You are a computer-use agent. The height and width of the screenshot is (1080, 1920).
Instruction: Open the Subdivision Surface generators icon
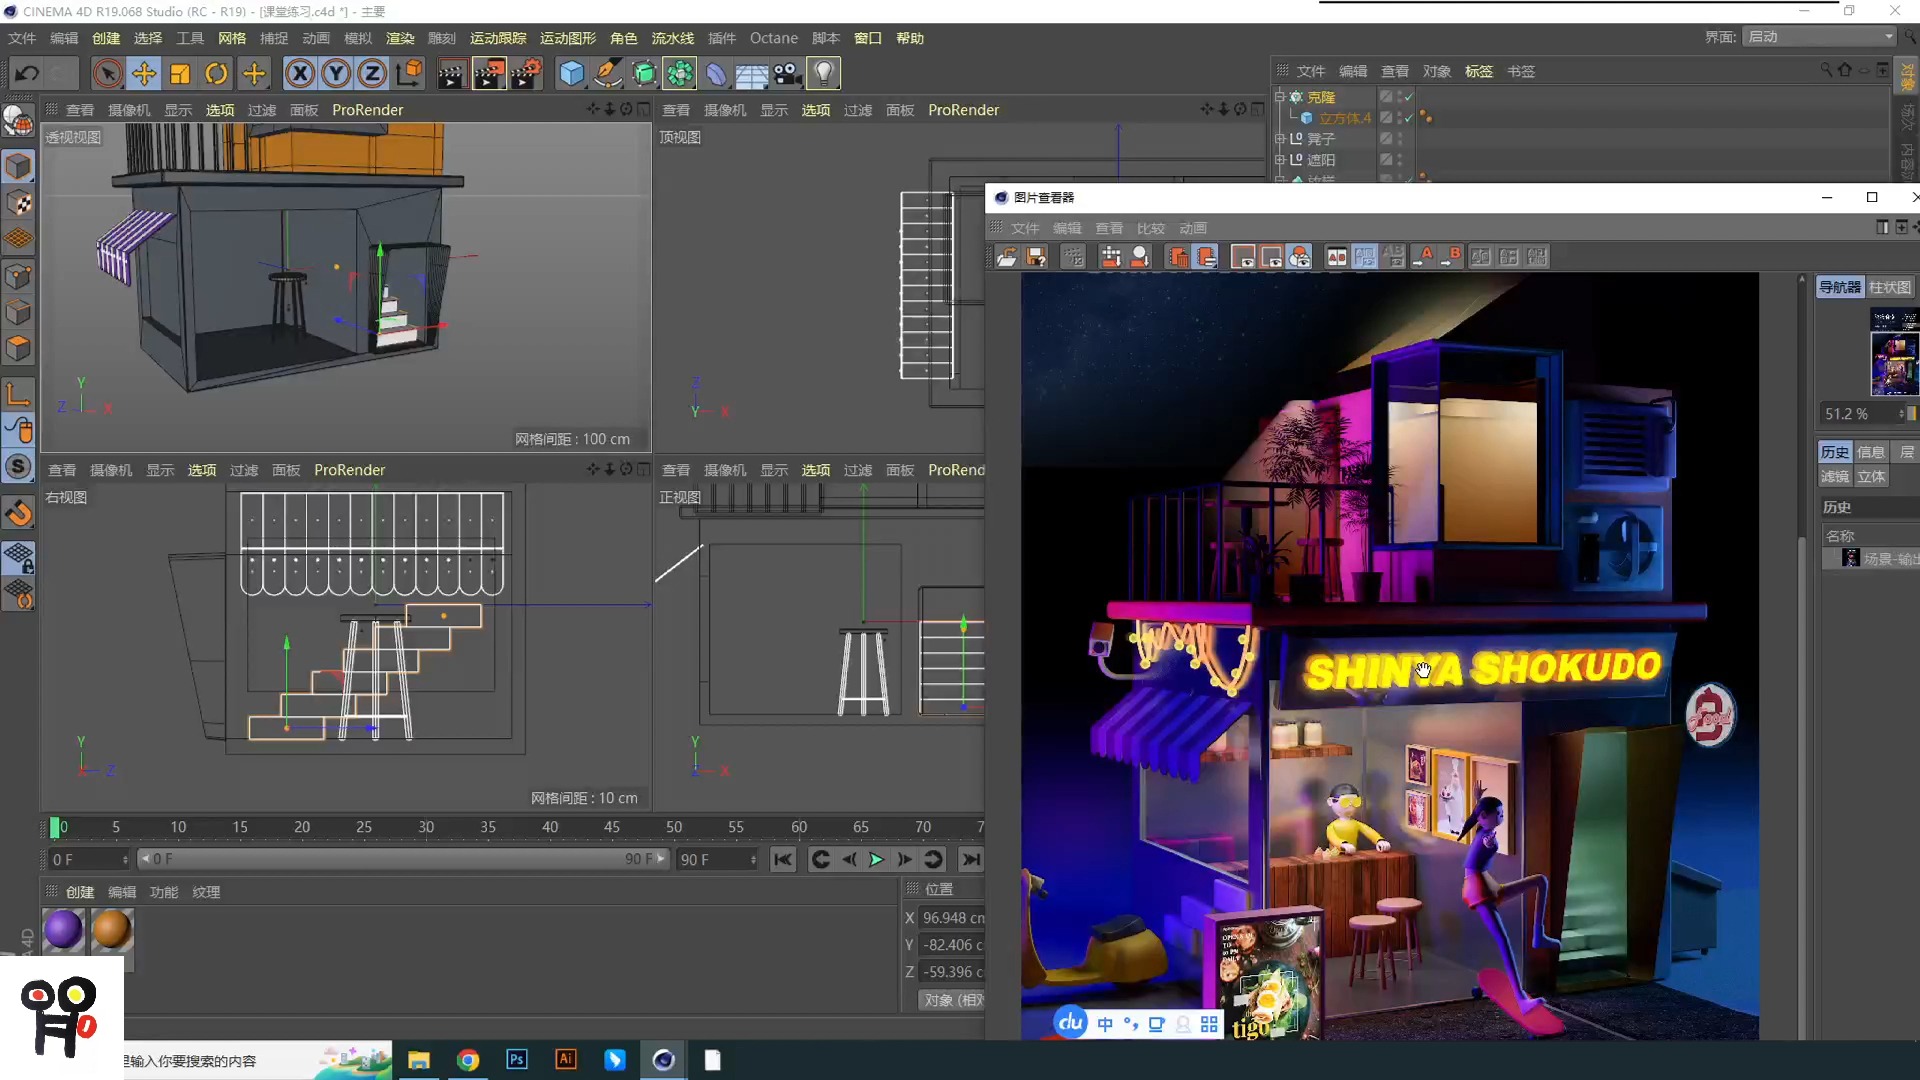[x=644, y=73]
